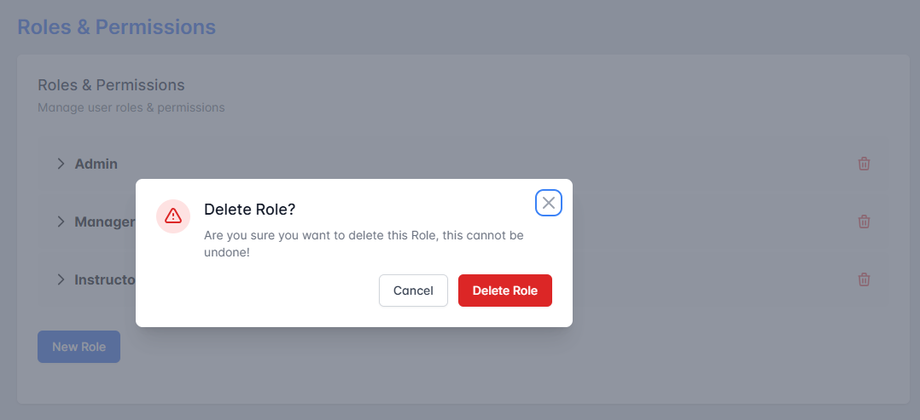Image resolution: width=920 pixels, height=420 pixels.
Task: Click the Manager row delete trash icon
Action: click(x=864, y=222)
